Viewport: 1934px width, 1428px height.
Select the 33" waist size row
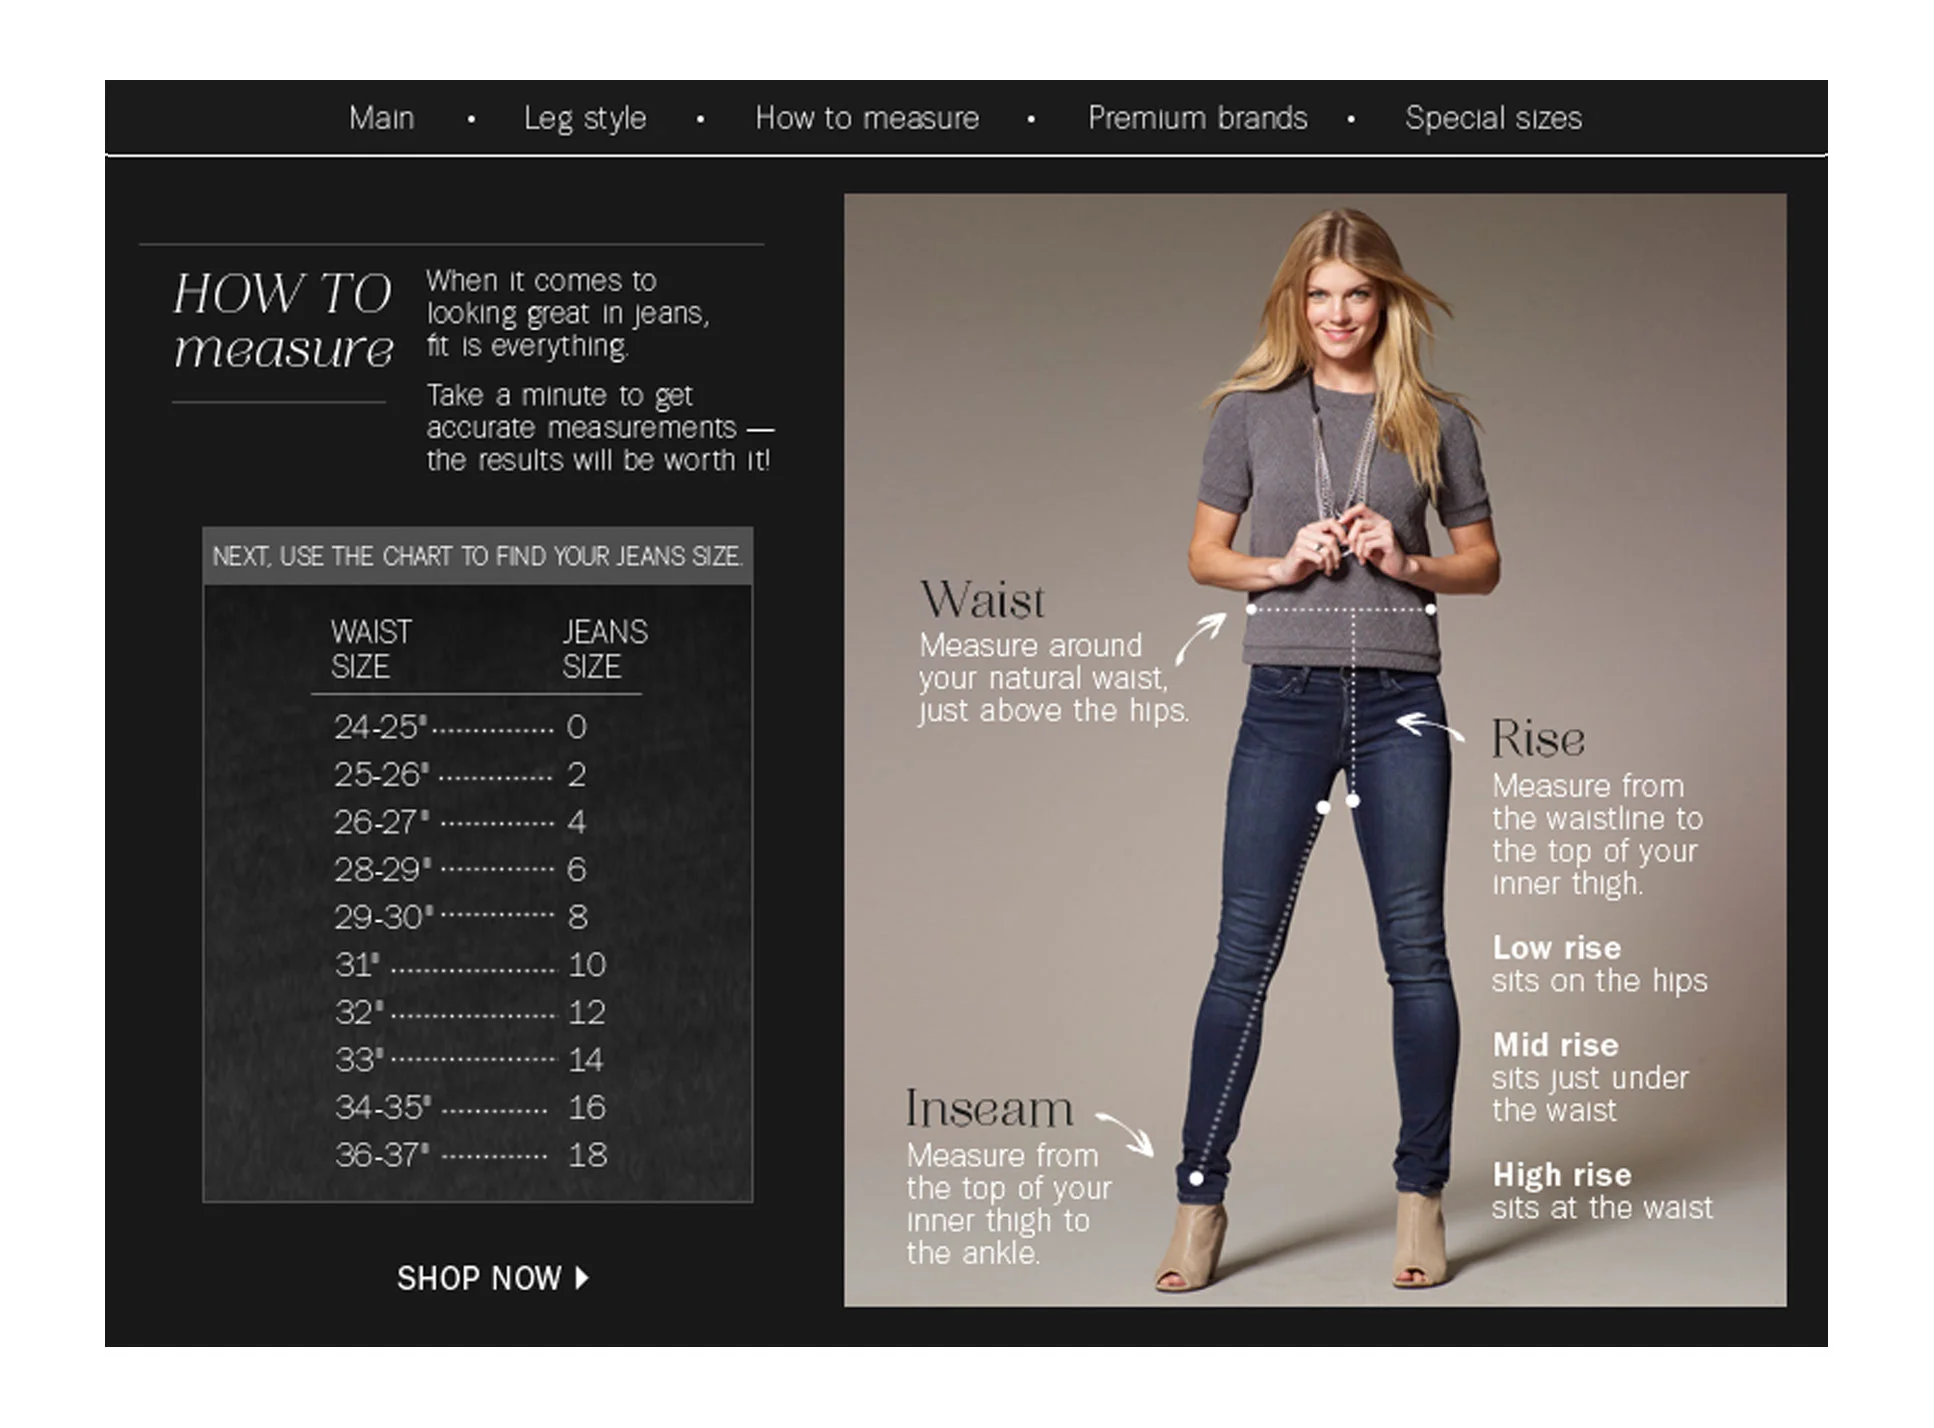click(470, 1060)
